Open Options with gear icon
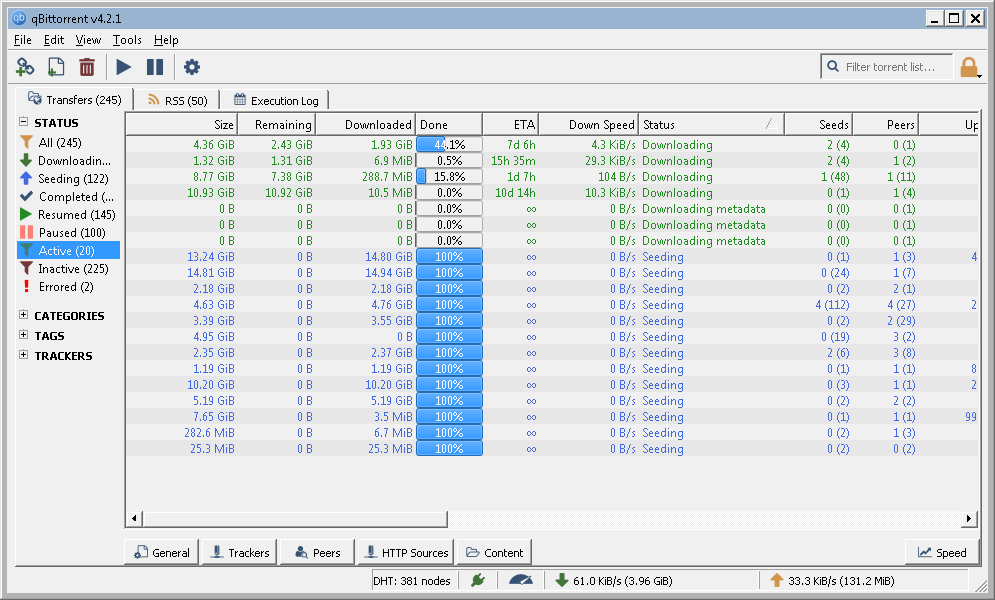995x600 pixels. click(192, 67)
